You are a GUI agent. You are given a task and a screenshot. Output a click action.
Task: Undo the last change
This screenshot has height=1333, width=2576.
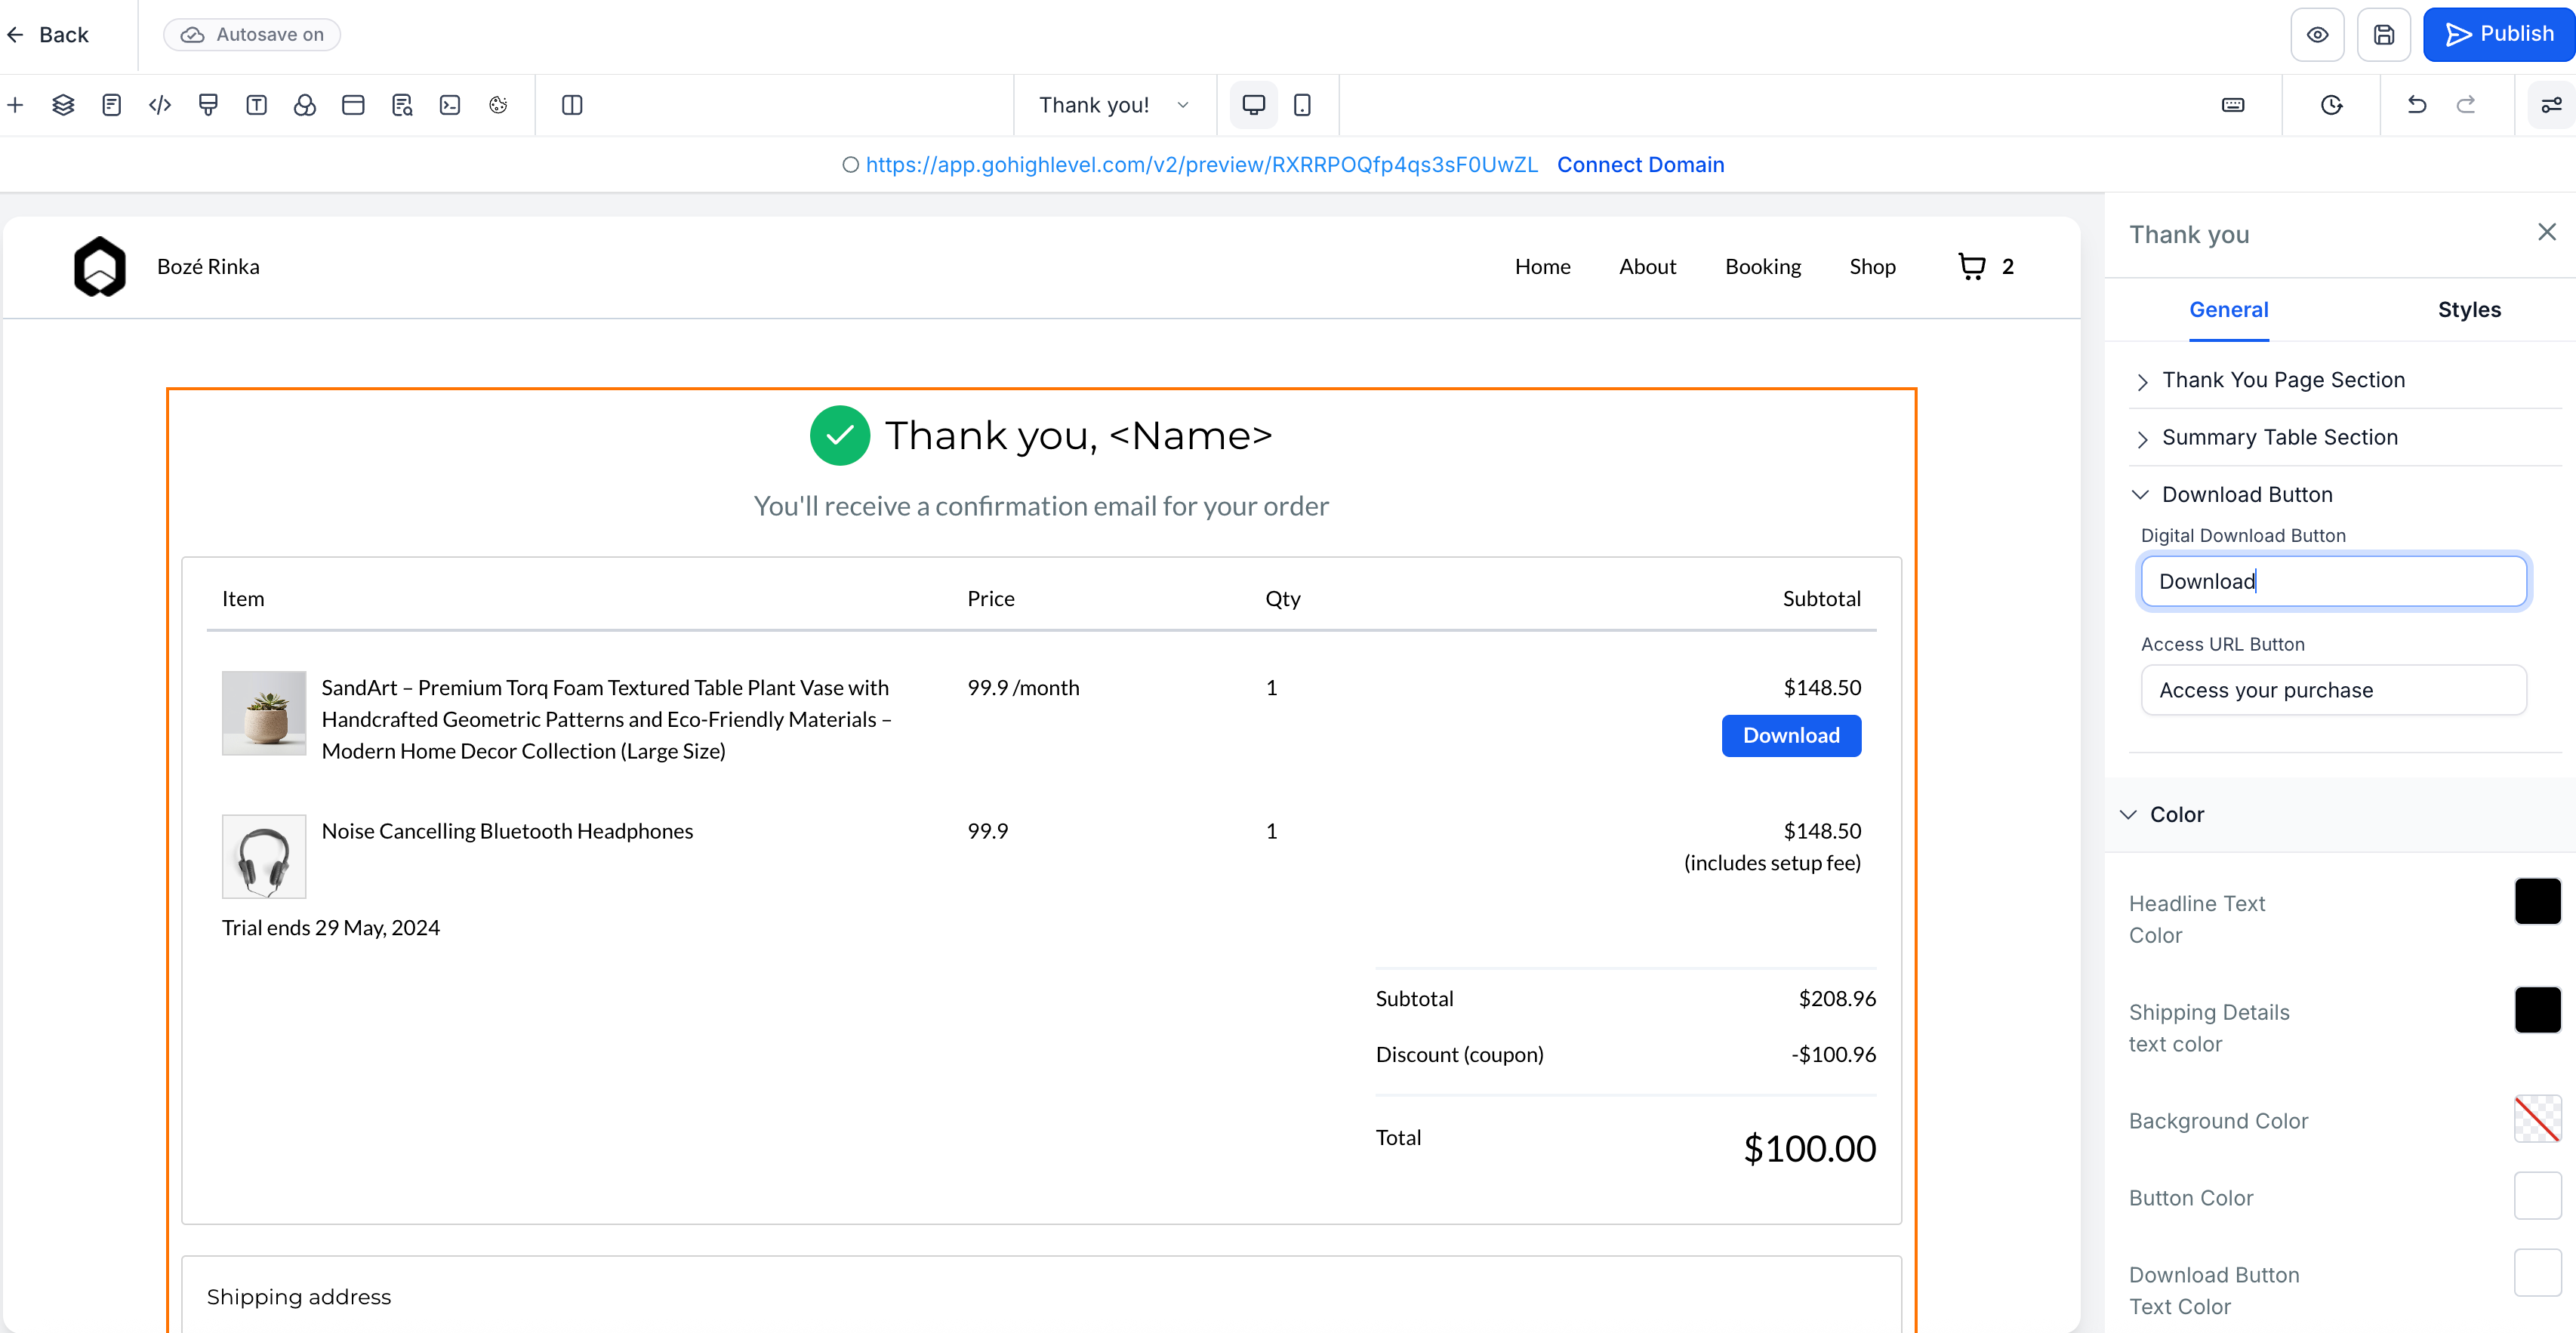[x=2417, y=105]
